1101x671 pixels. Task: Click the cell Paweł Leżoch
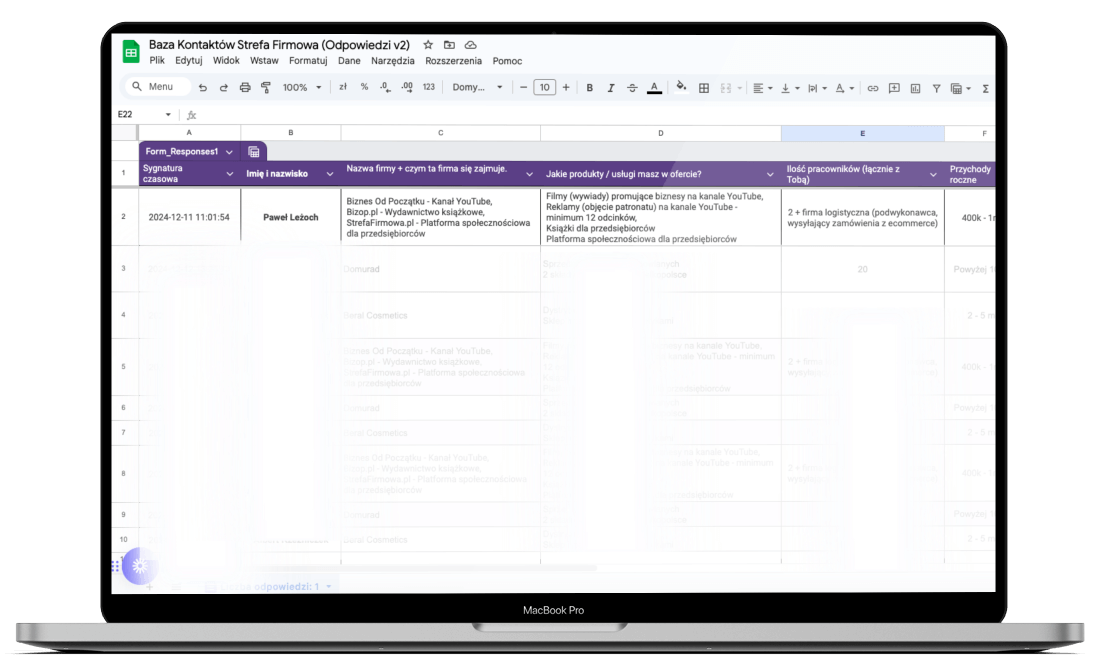291,218
